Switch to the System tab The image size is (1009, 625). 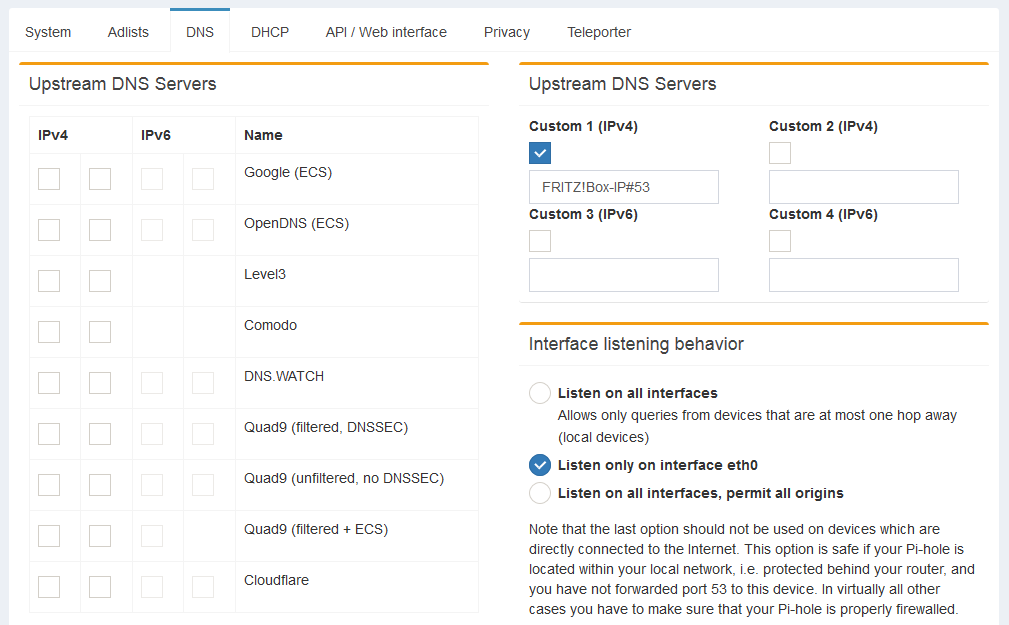coord(48,32)
